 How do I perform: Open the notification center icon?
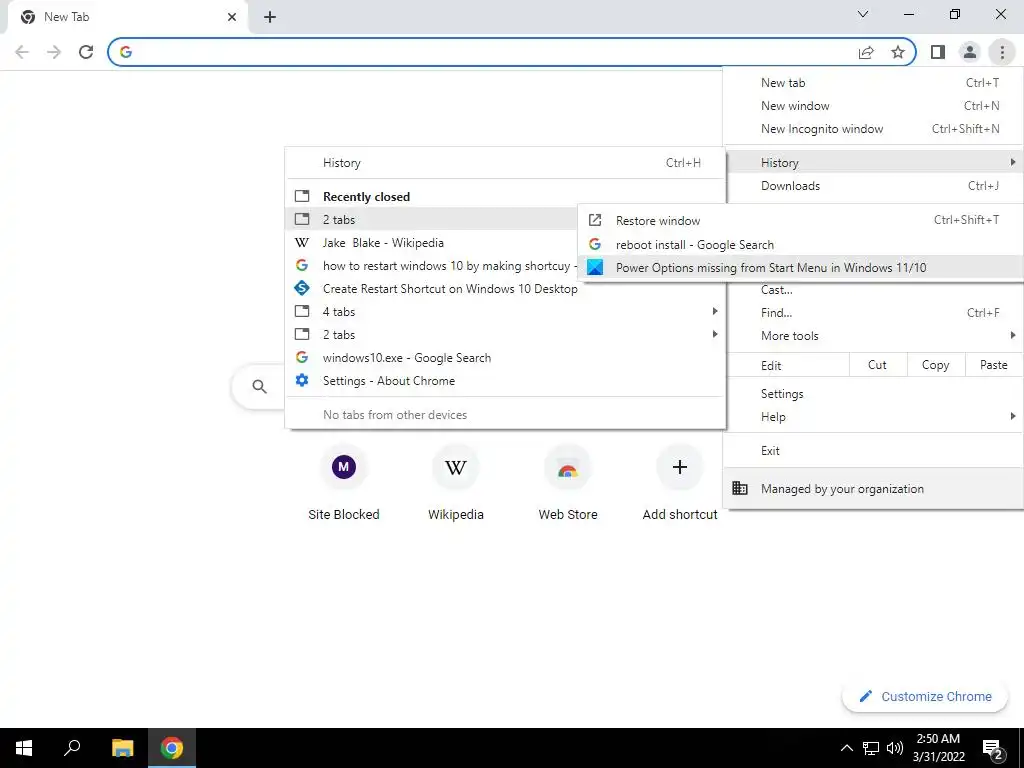[x=993, y=750]
